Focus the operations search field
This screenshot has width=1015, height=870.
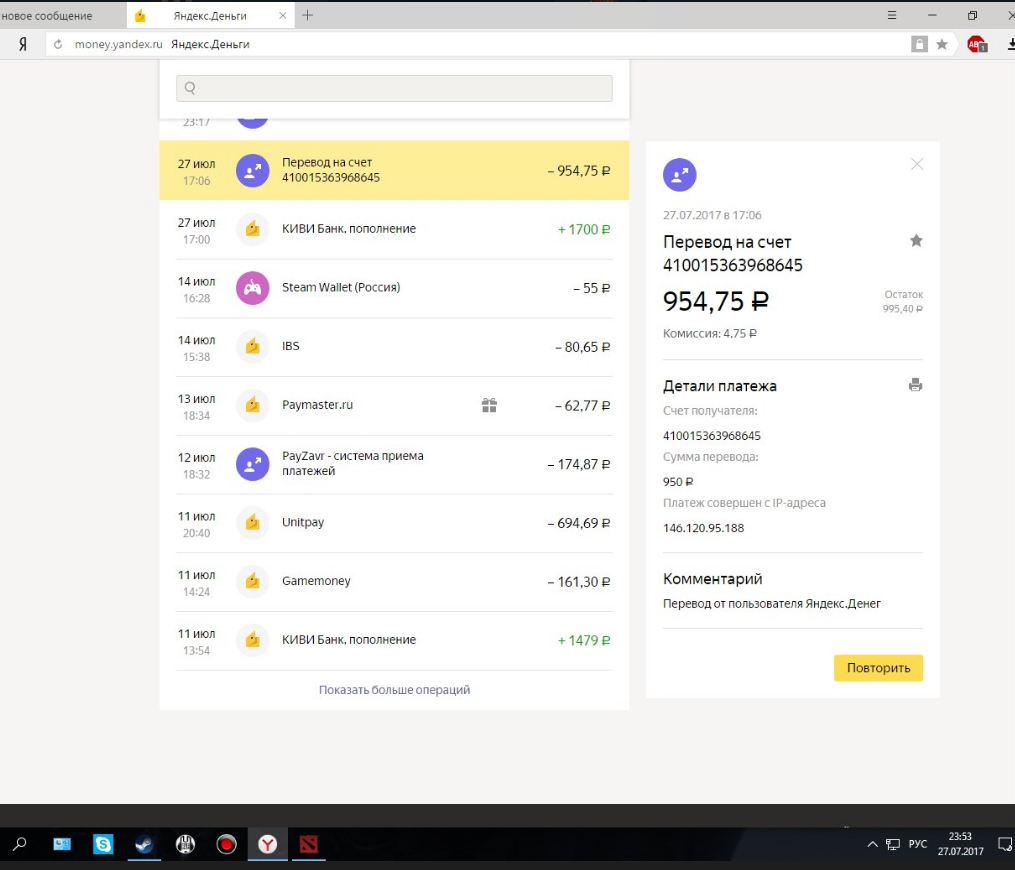[x=394, y=88]
